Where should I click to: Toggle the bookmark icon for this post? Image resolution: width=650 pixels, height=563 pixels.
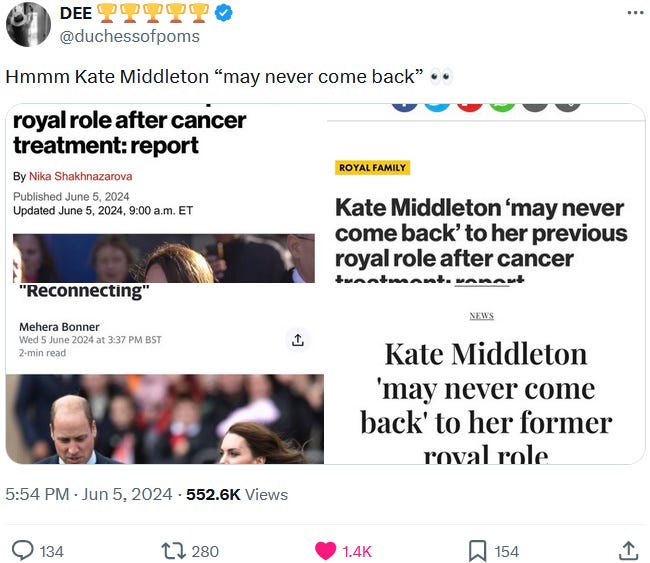click(x=477, y=551)
